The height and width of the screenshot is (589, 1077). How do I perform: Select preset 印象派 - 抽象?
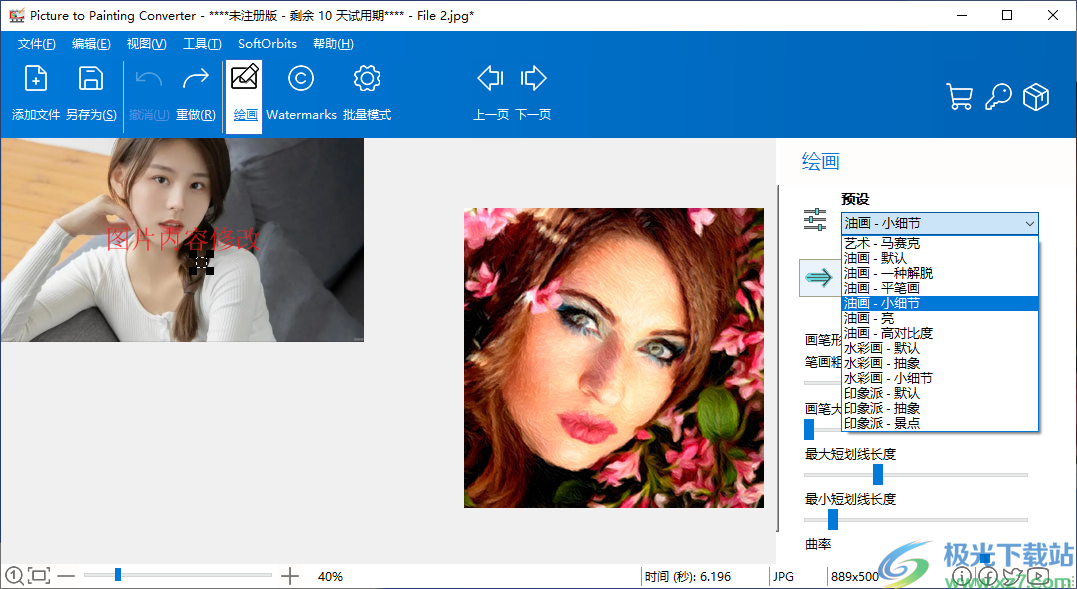940,408
